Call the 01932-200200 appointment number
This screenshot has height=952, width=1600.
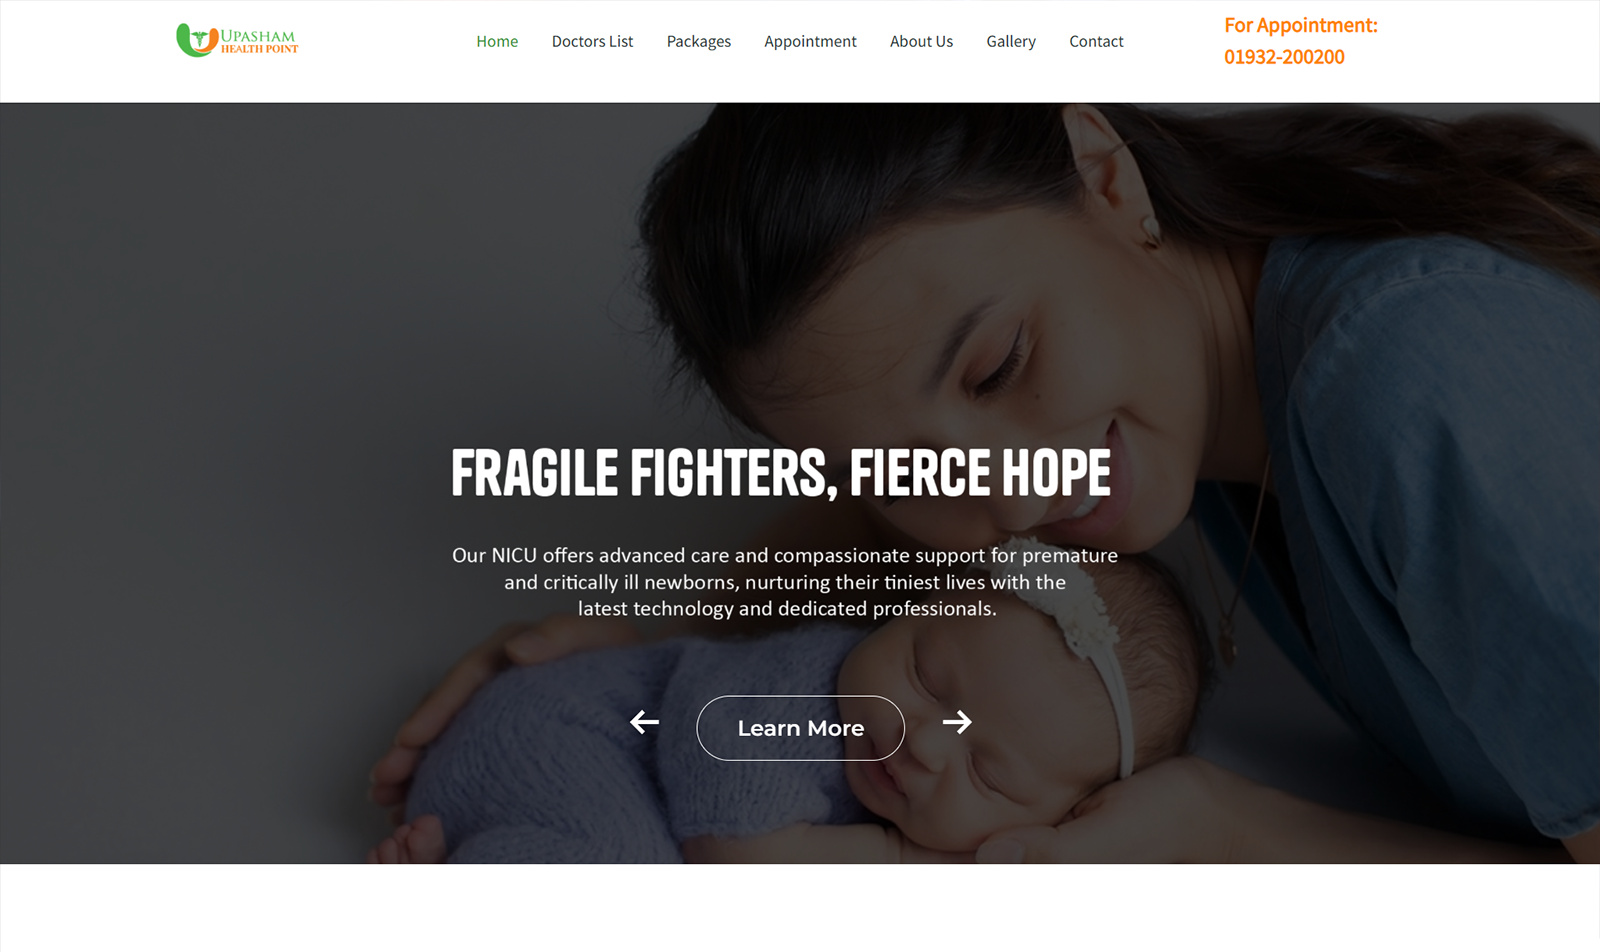click(1284, 57)
